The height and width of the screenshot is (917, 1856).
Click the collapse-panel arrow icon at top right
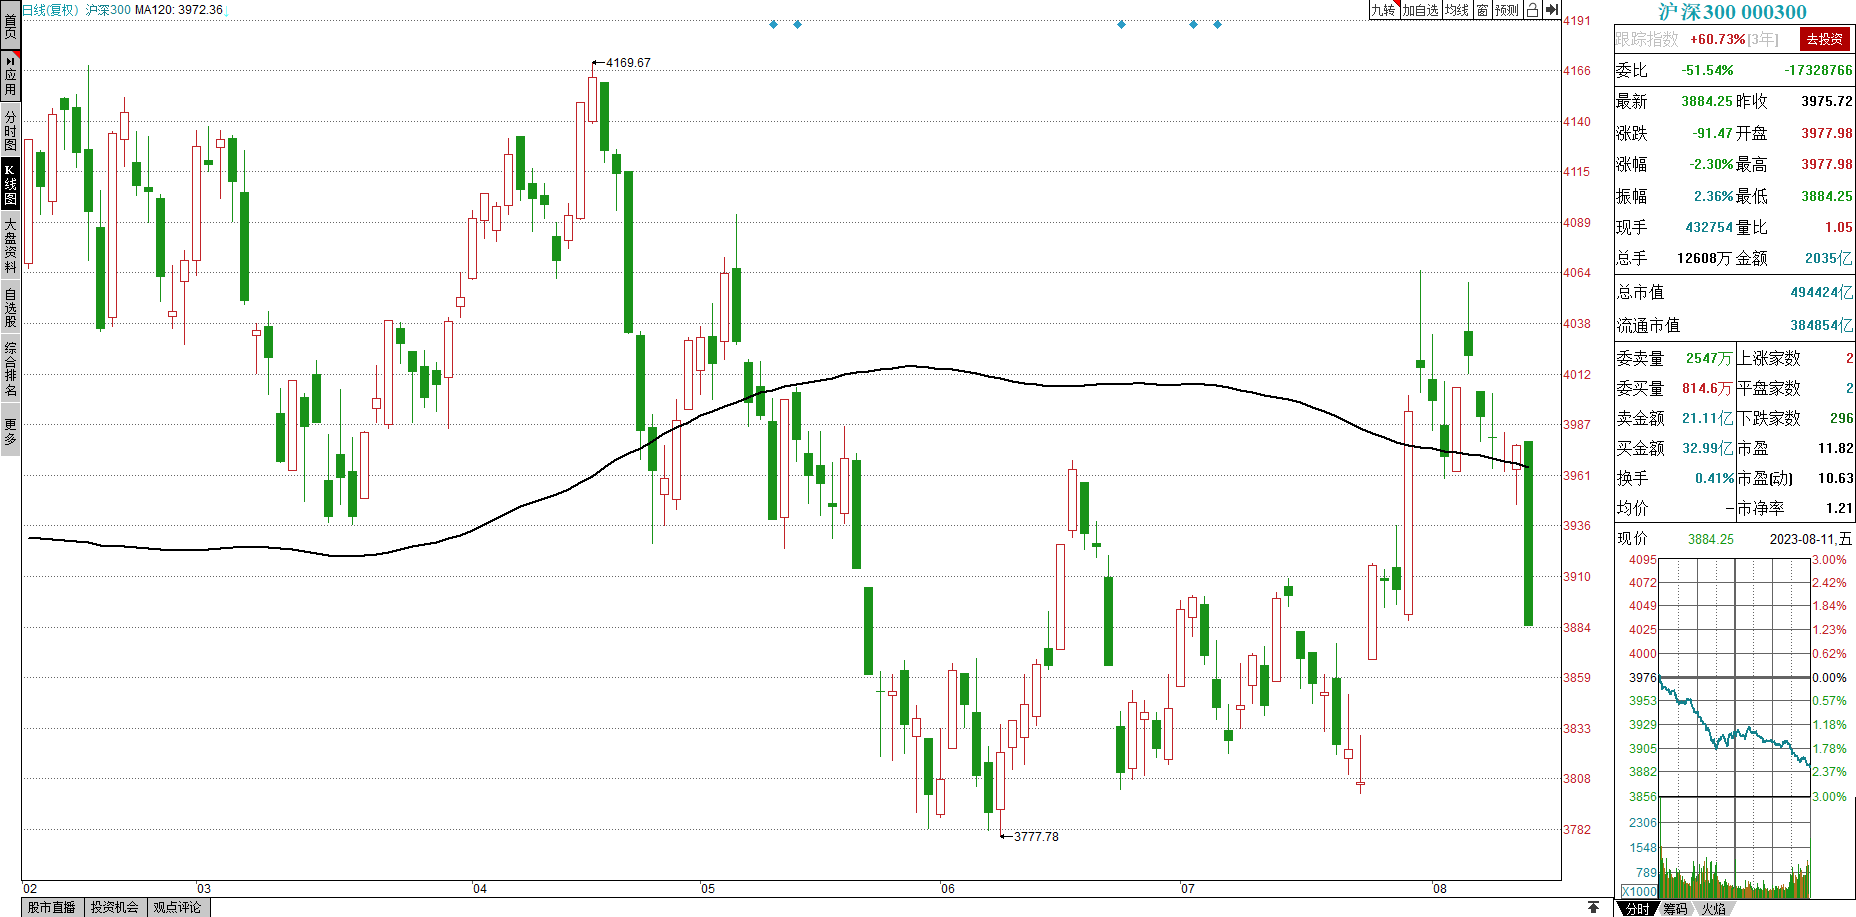pyautogui.click(x=1551, y=10)
